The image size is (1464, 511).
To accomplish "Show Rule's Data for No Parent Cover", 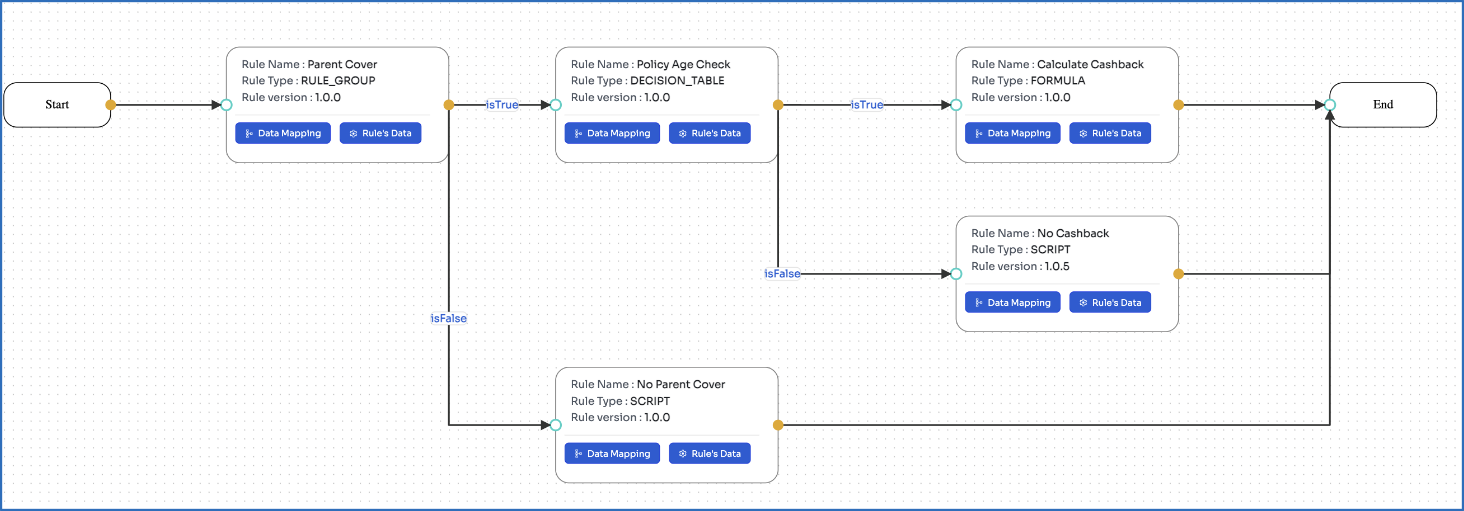I will point(709,453).
